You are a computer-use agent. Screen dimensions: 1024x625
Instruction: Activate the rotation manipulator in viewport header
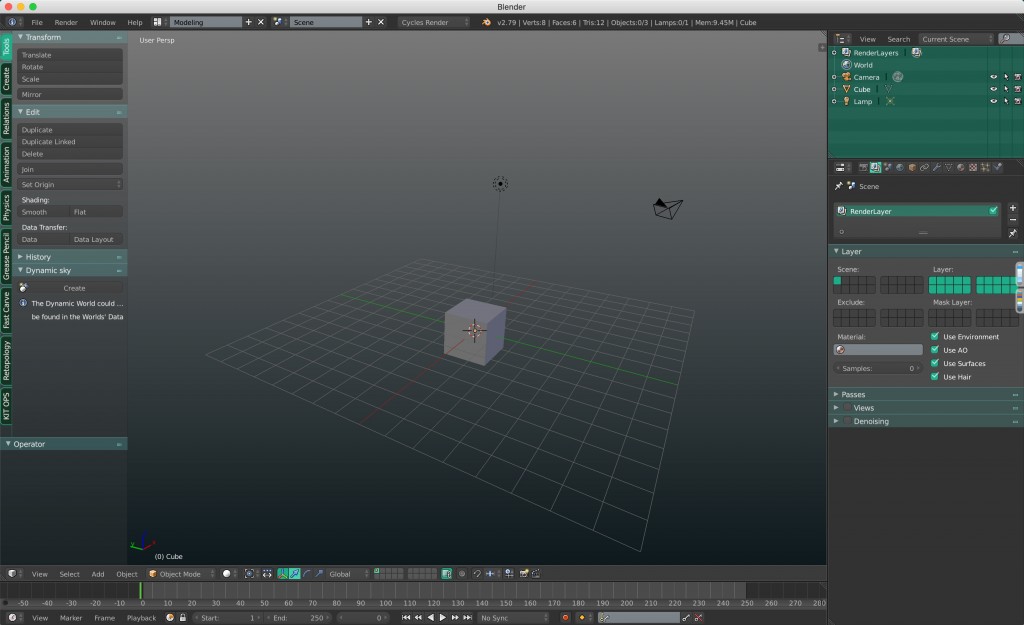point(307,573)
